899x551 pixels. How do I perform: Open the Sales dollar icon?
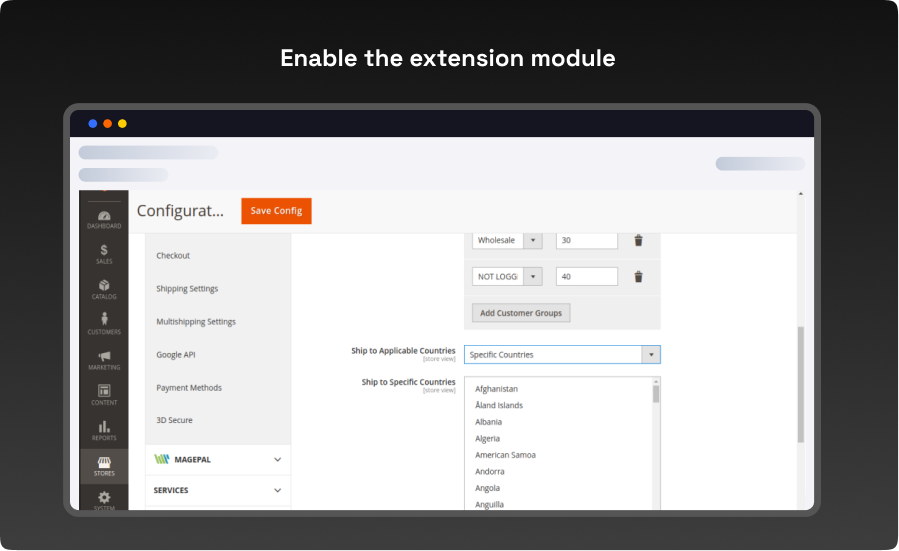click(x=104, y=252)
